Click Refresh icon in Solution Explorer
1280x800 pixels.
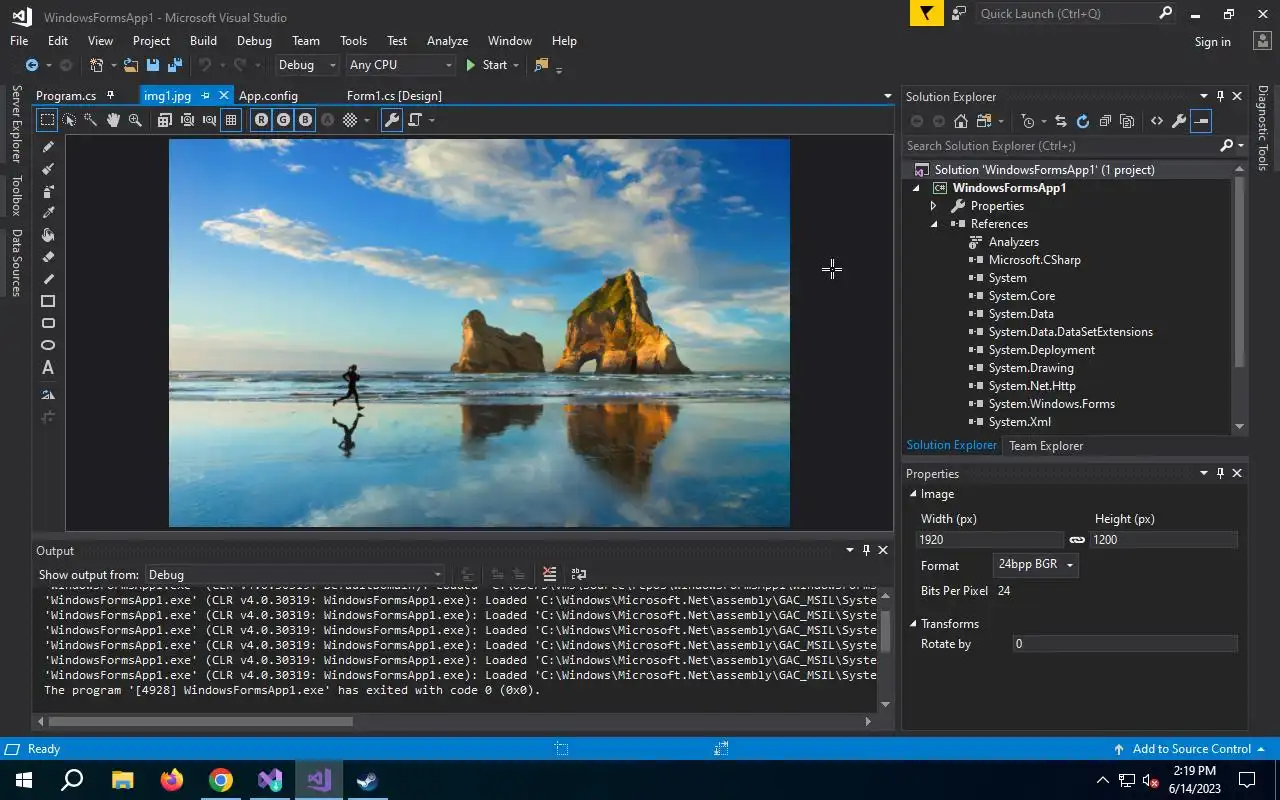[x=1082, y=121]
